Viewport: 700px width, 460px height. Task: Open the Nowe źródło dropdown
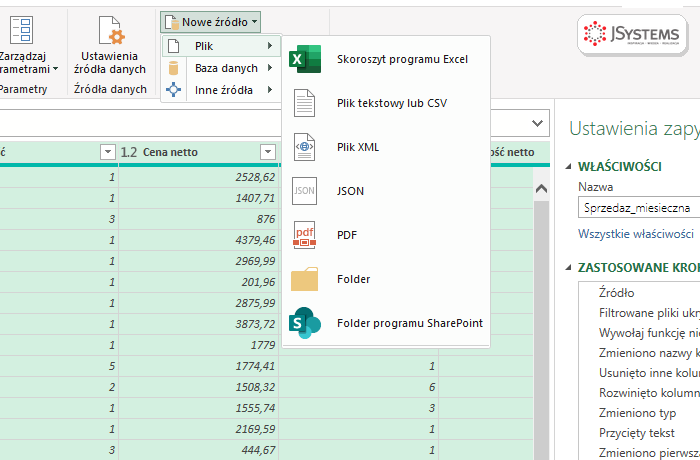[x=210, y=22]
